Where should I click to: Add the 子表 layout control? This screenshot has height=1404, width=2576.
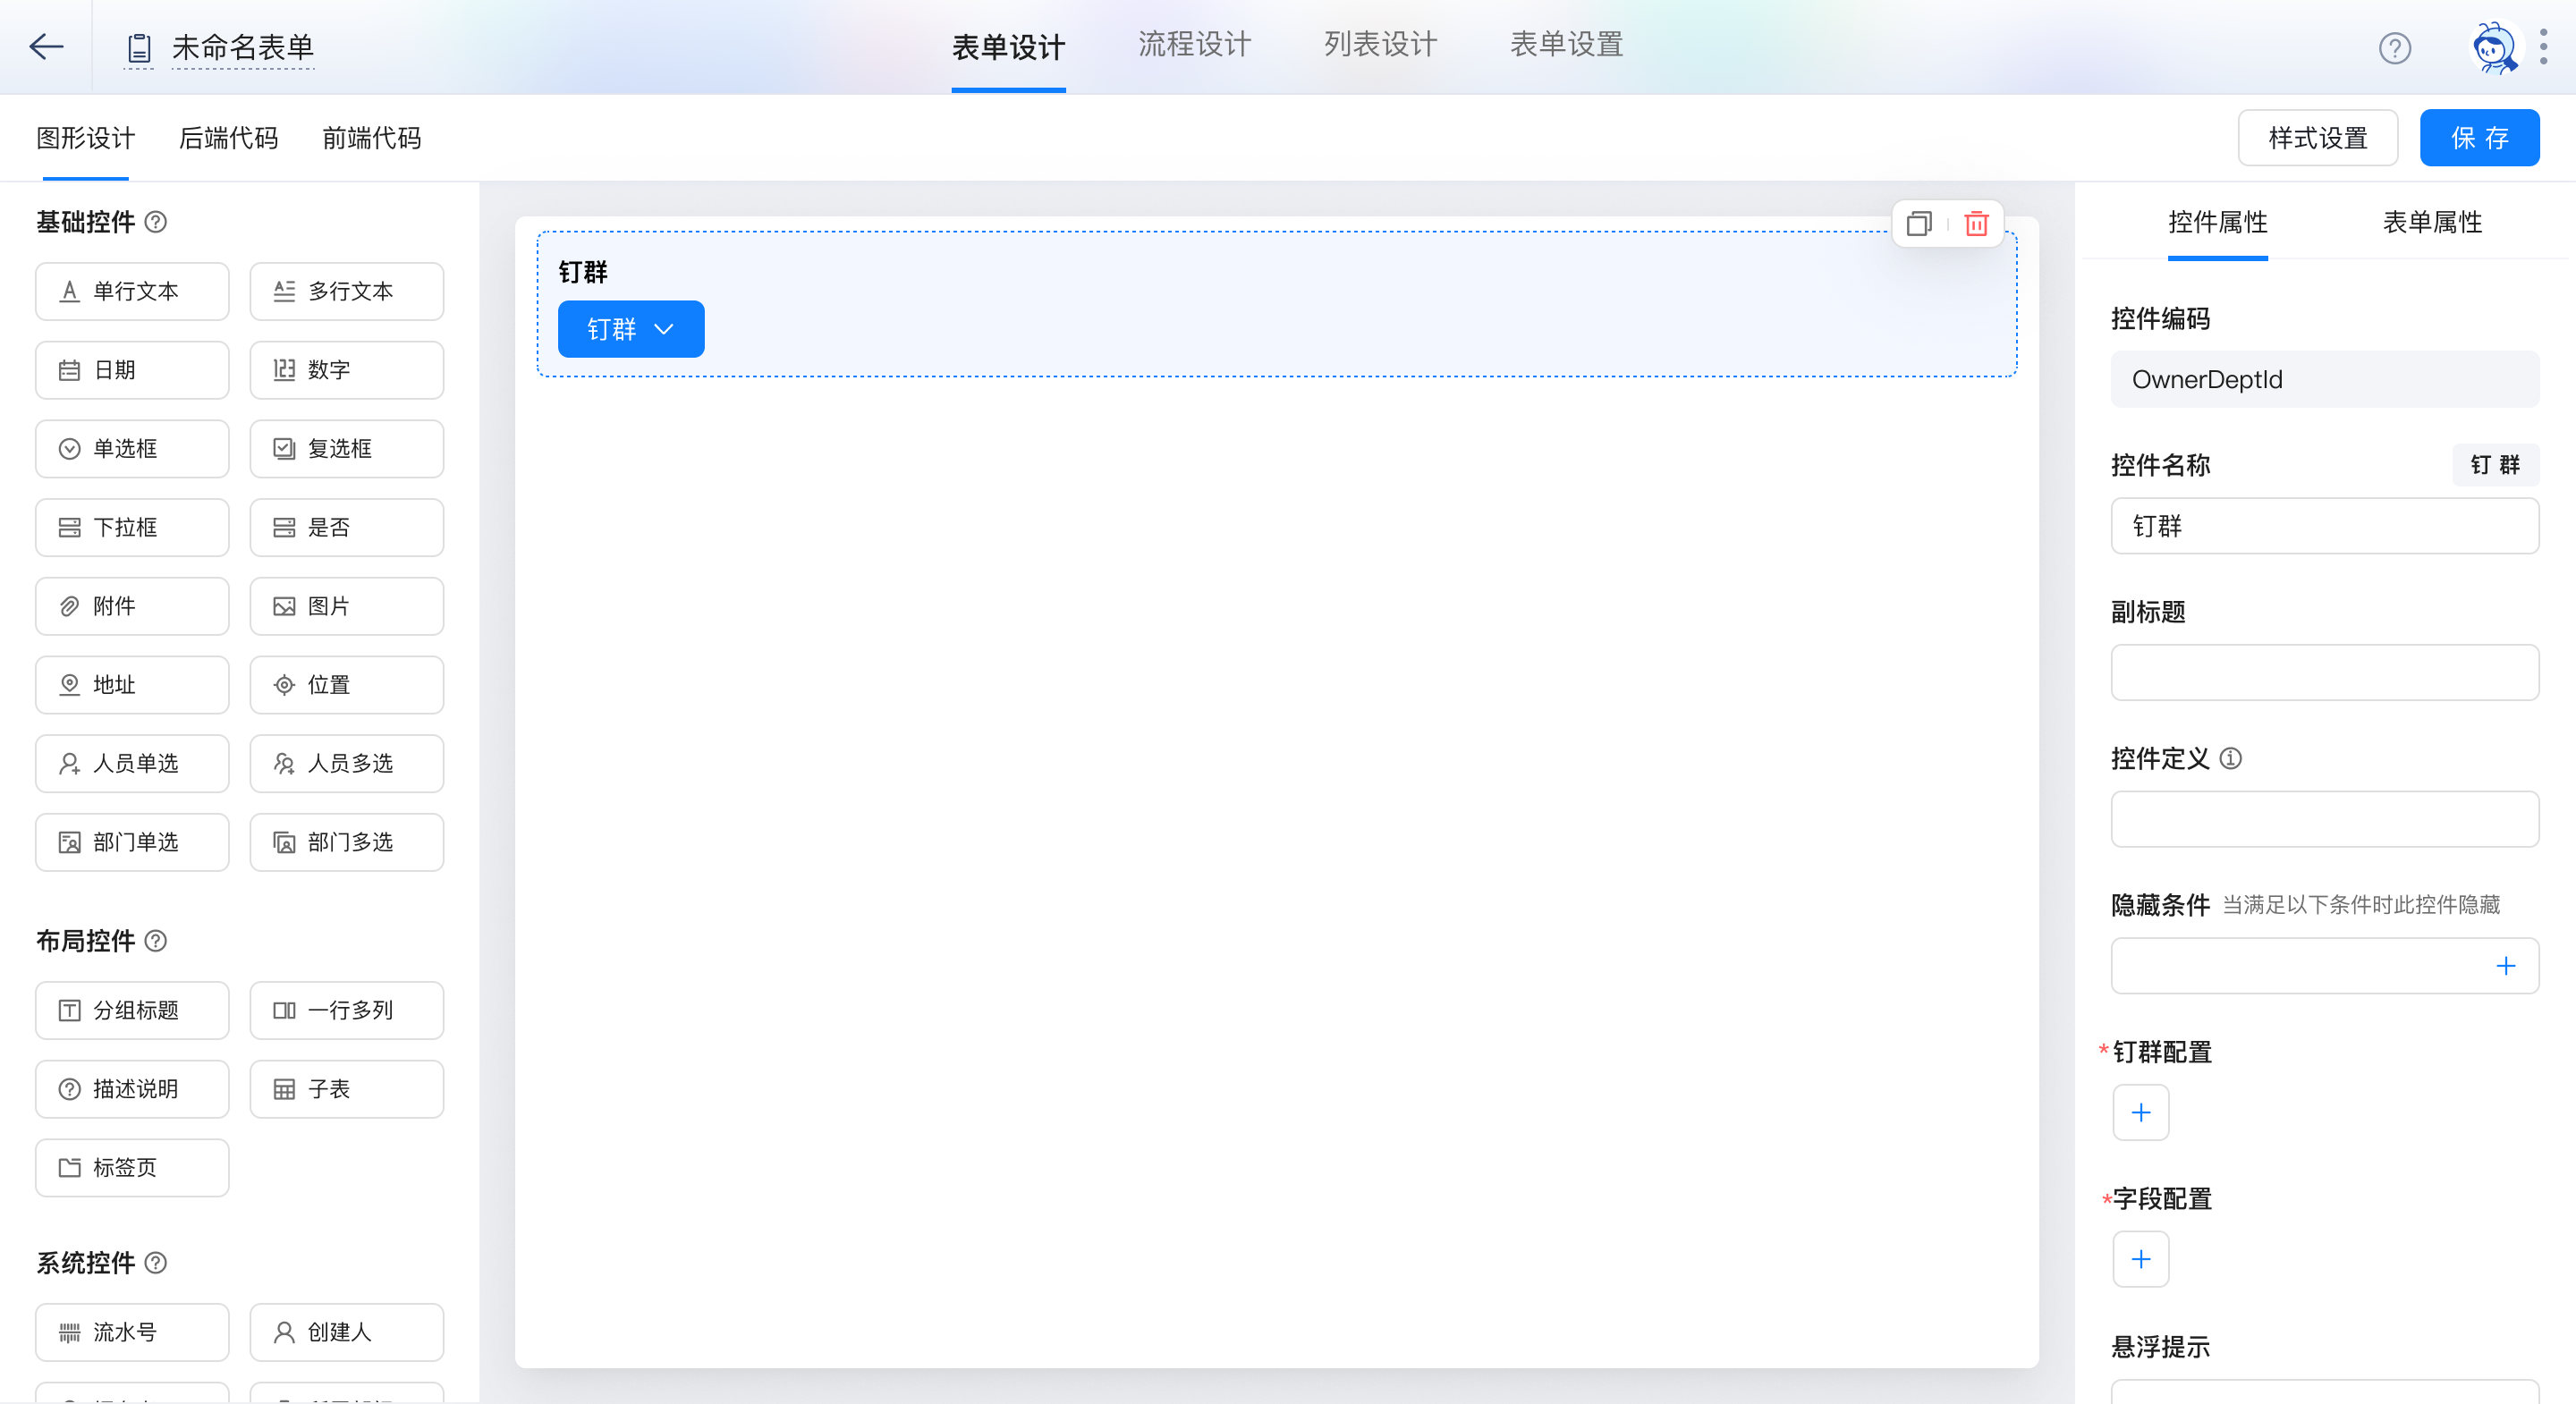(346, 1089)
